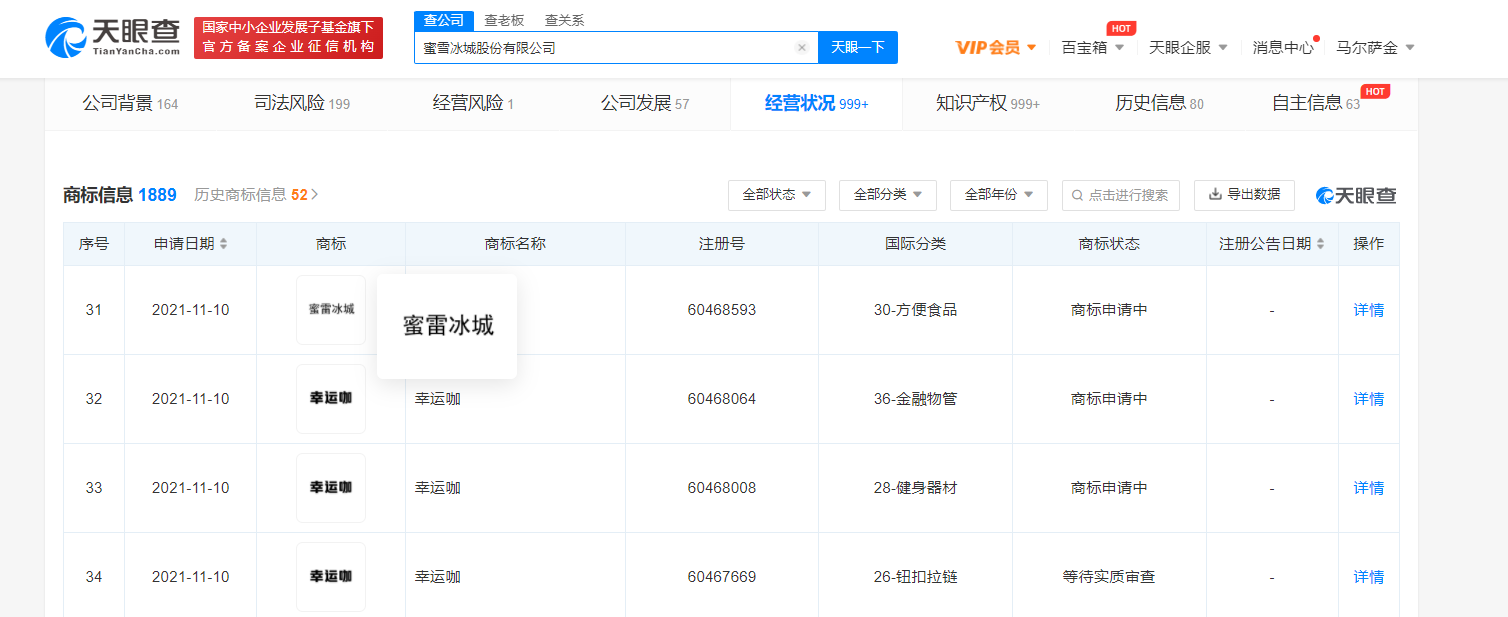
Task: Switch to the 查公司 search tab
Action: pyautogui.click(x=444, y=20)
